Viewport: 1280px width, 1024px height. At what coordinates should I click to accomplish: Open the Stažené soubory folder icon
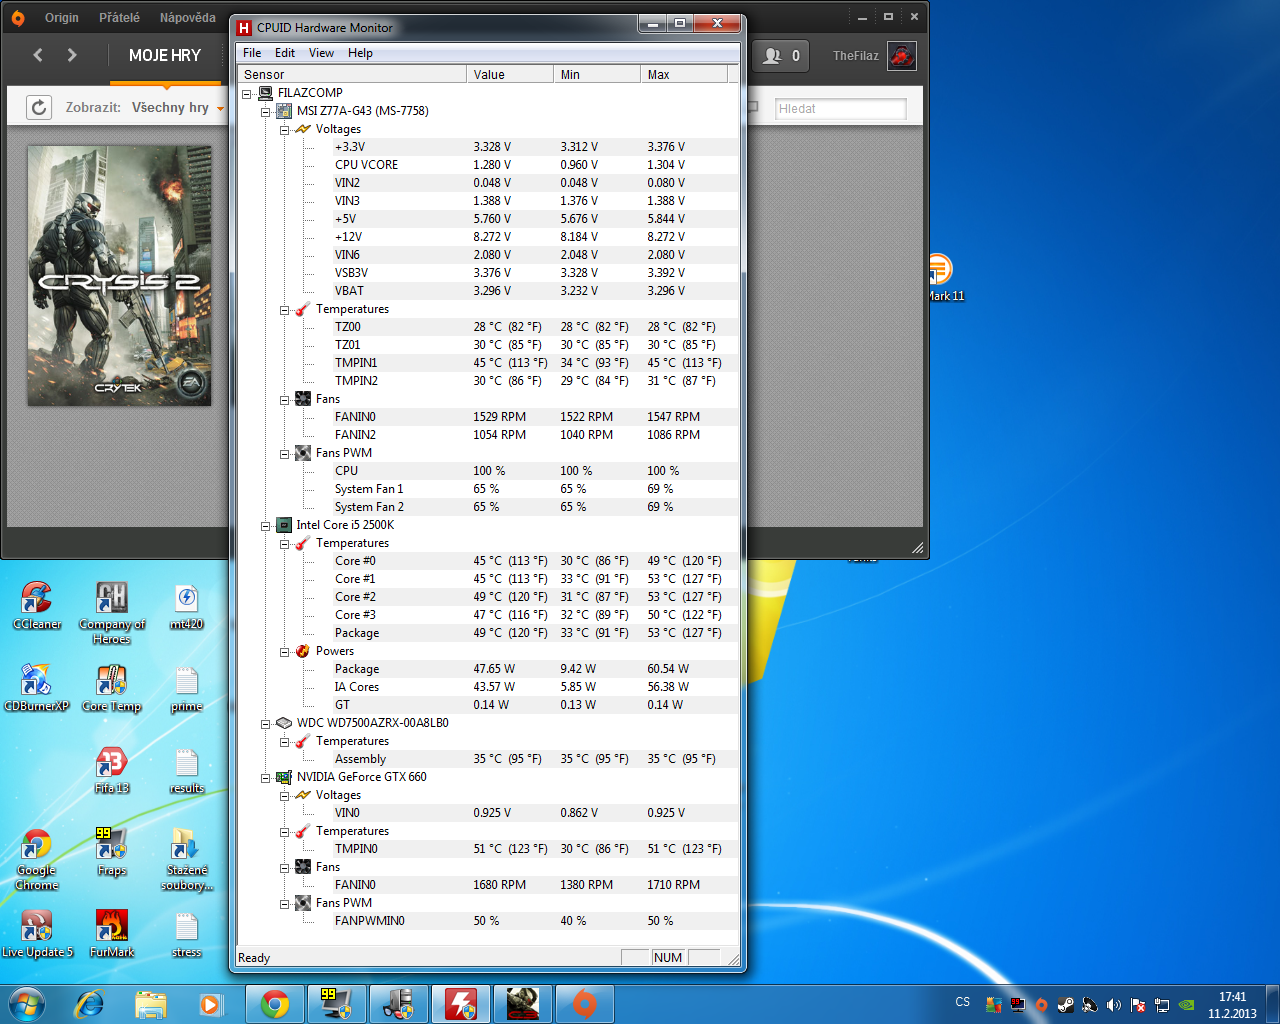[187, 859]
